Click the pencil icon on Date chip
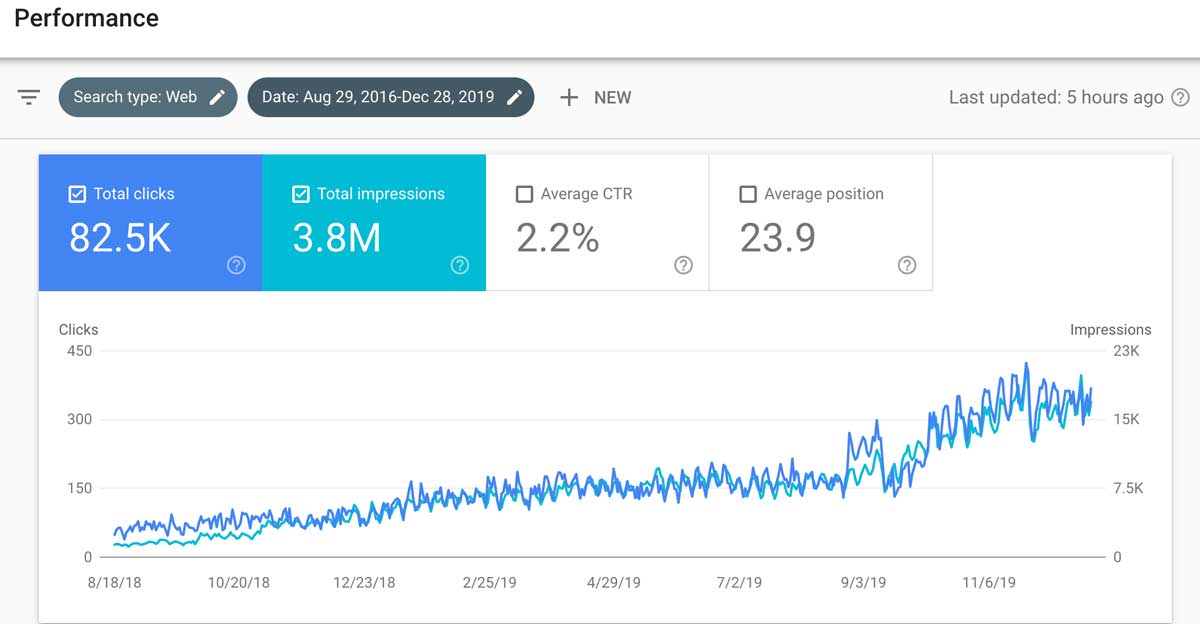 click(x=514, y=97)
